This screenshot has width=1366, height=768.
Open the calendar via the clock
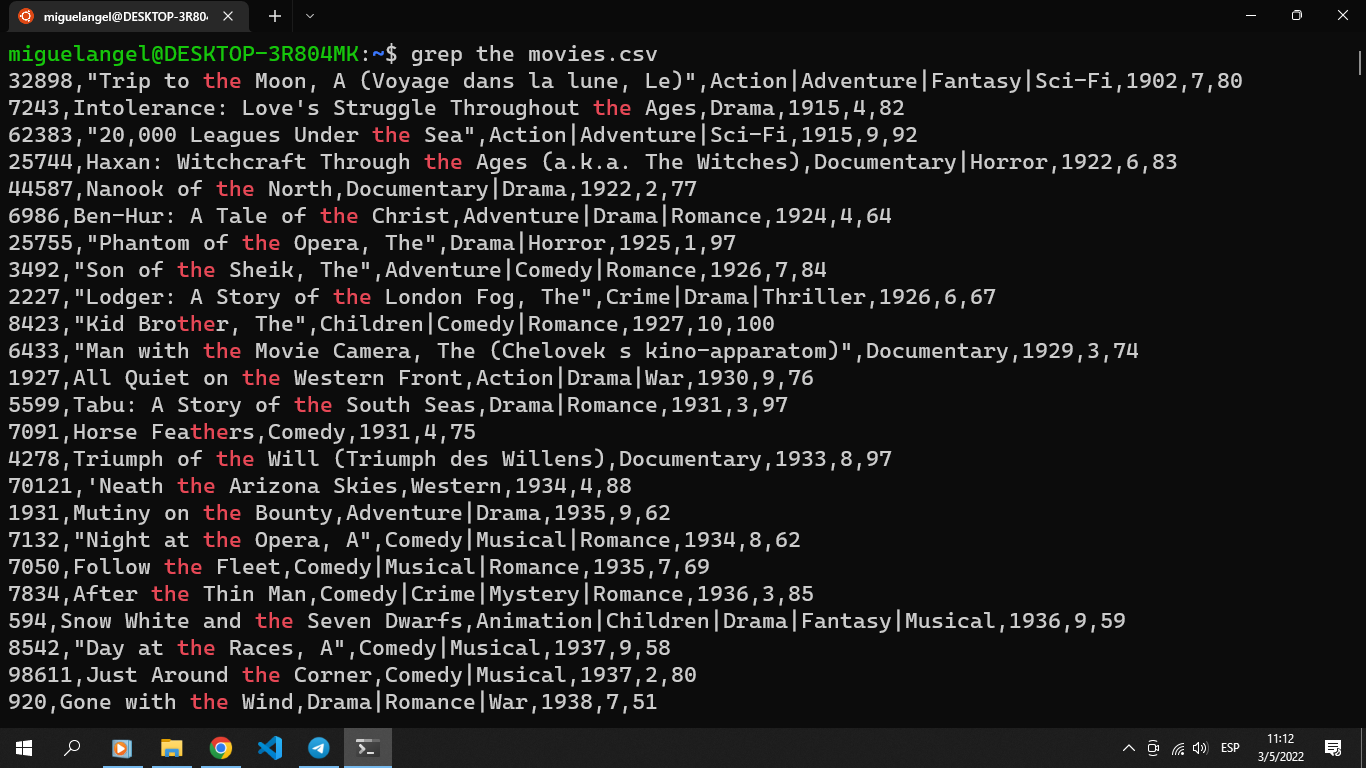(1281, 747)
